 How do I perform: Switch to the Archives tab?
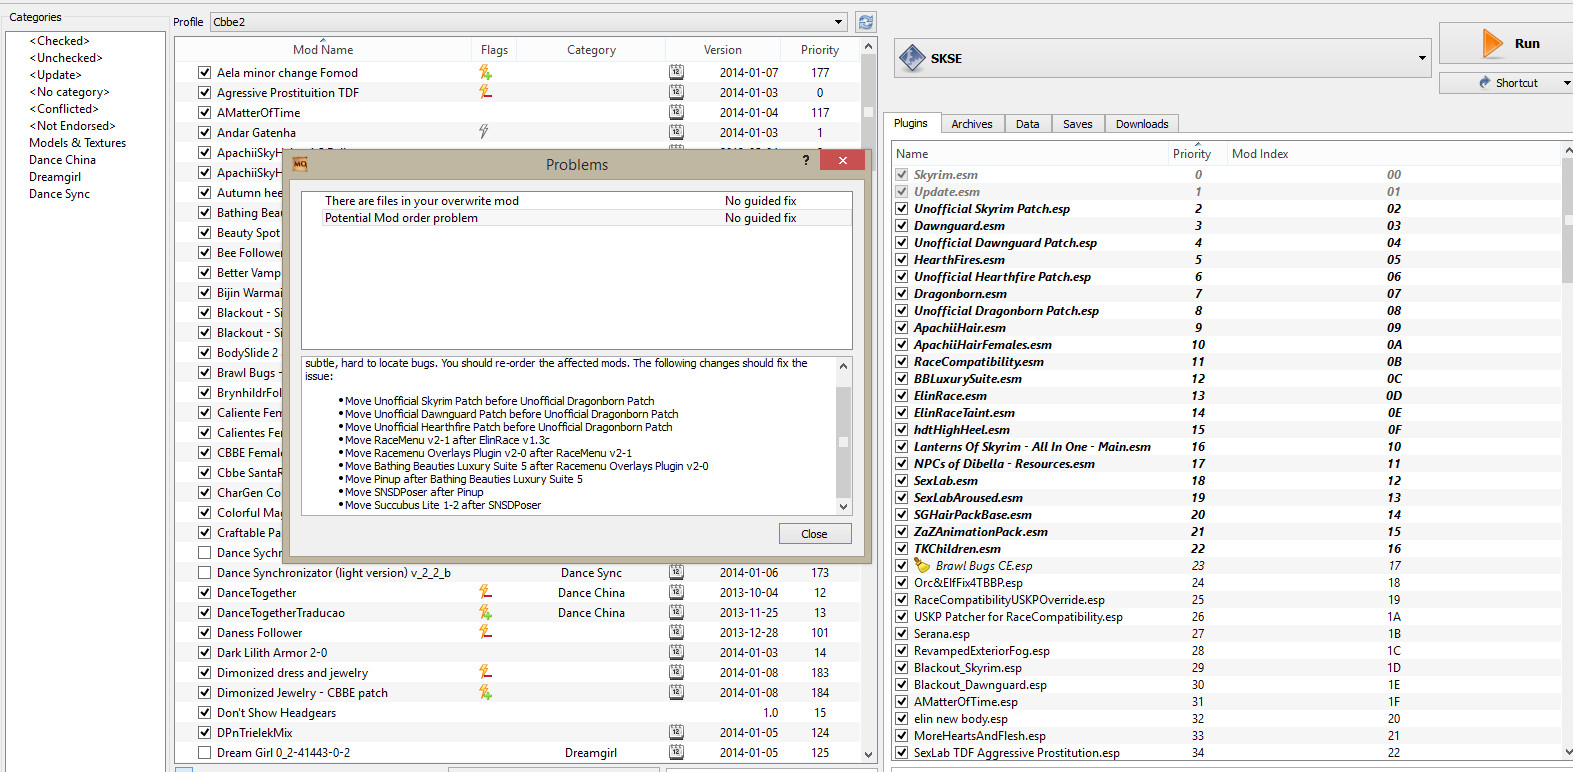tap(971, 124)
